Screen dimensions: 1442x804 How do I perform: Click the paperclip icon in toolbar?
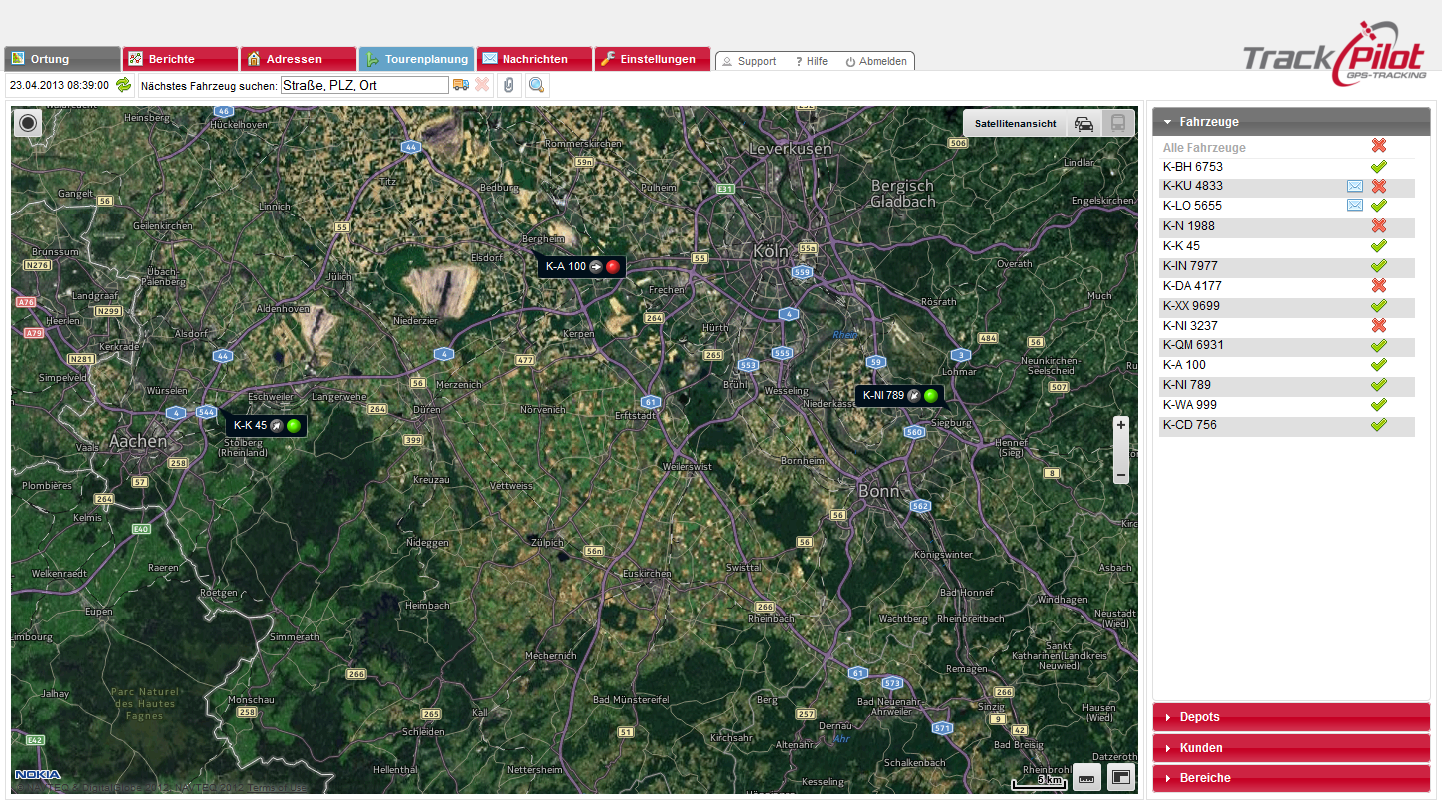(509, 85)
